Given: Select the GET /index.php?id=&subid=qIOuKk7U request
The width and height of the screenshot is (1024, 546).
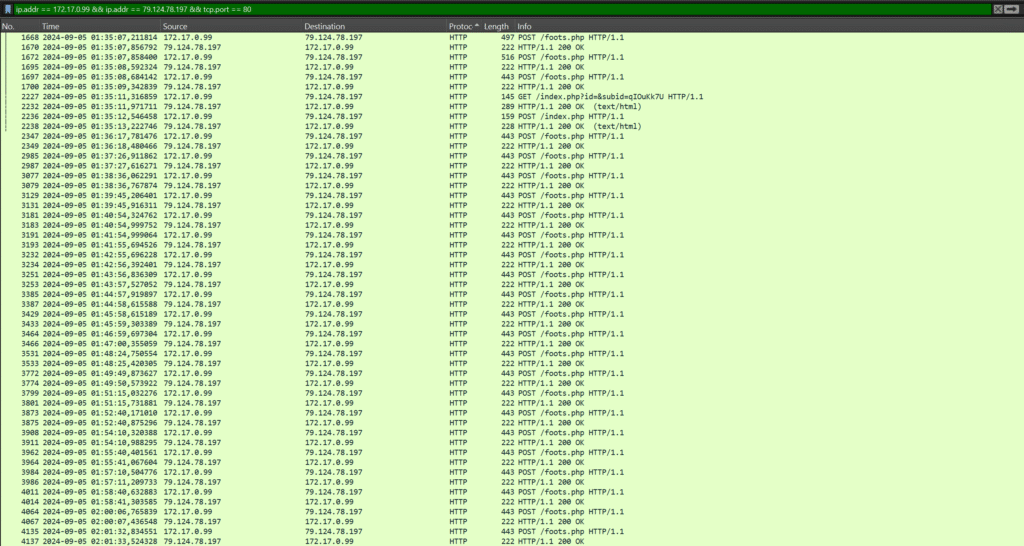Looking at the screenshot, I should pos(512,97).
